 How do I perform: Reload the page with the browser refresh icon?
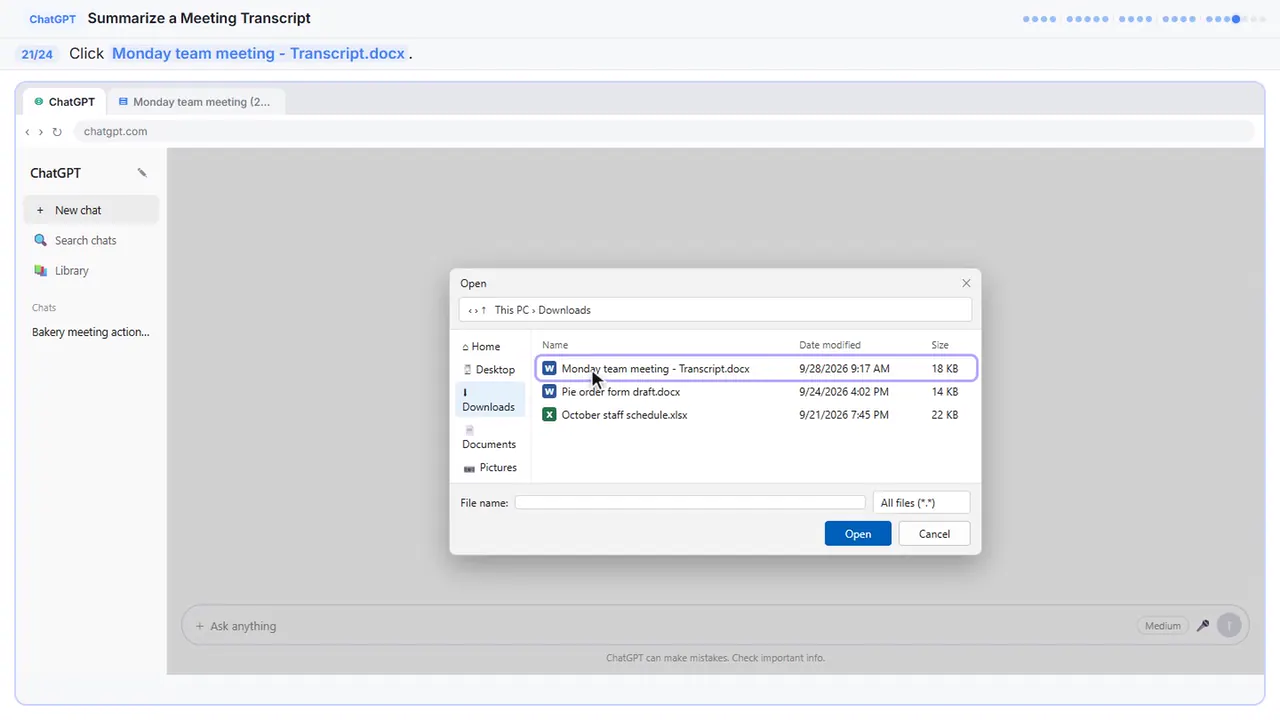[x=57, y=132]
